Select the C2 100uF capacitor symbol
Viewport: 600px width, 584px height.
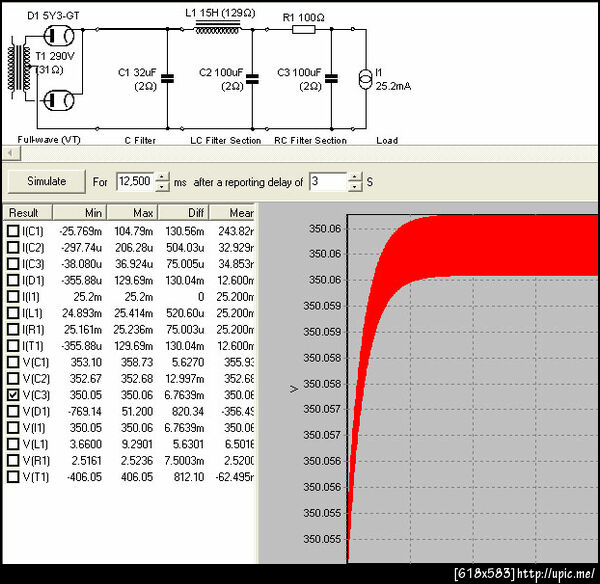[252, 78]
